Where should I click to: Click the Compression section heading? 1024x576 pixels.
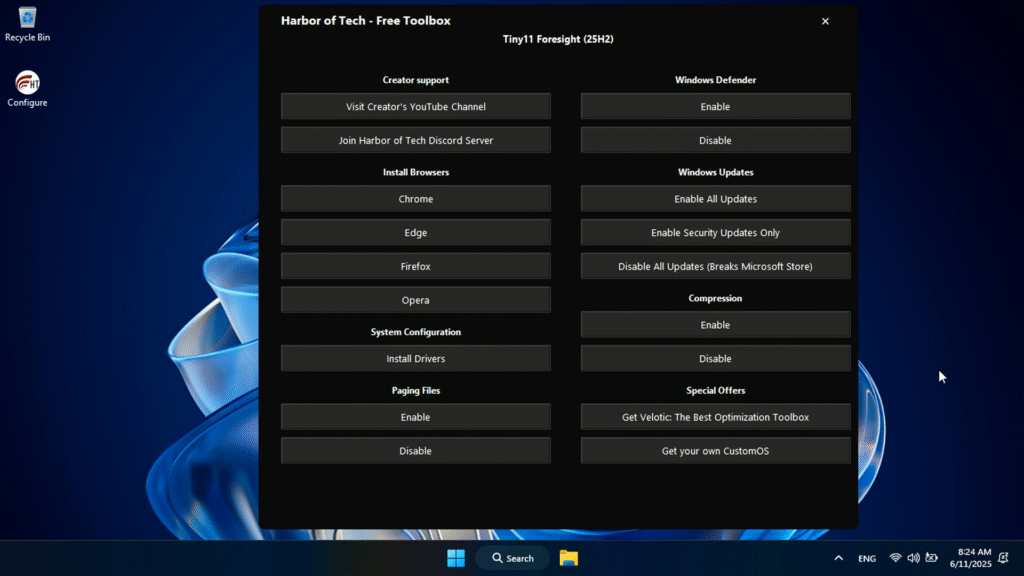[x=716, y=298]
